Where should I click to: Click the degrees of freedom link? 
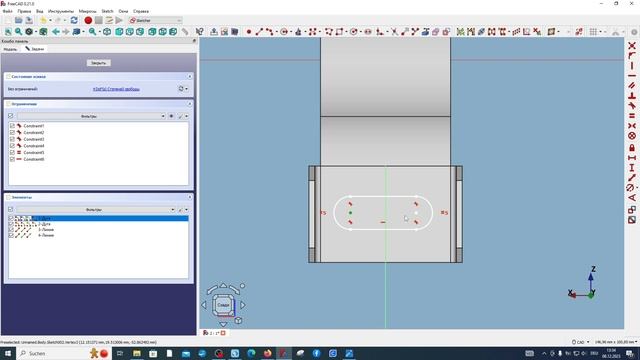pos(116,89)
